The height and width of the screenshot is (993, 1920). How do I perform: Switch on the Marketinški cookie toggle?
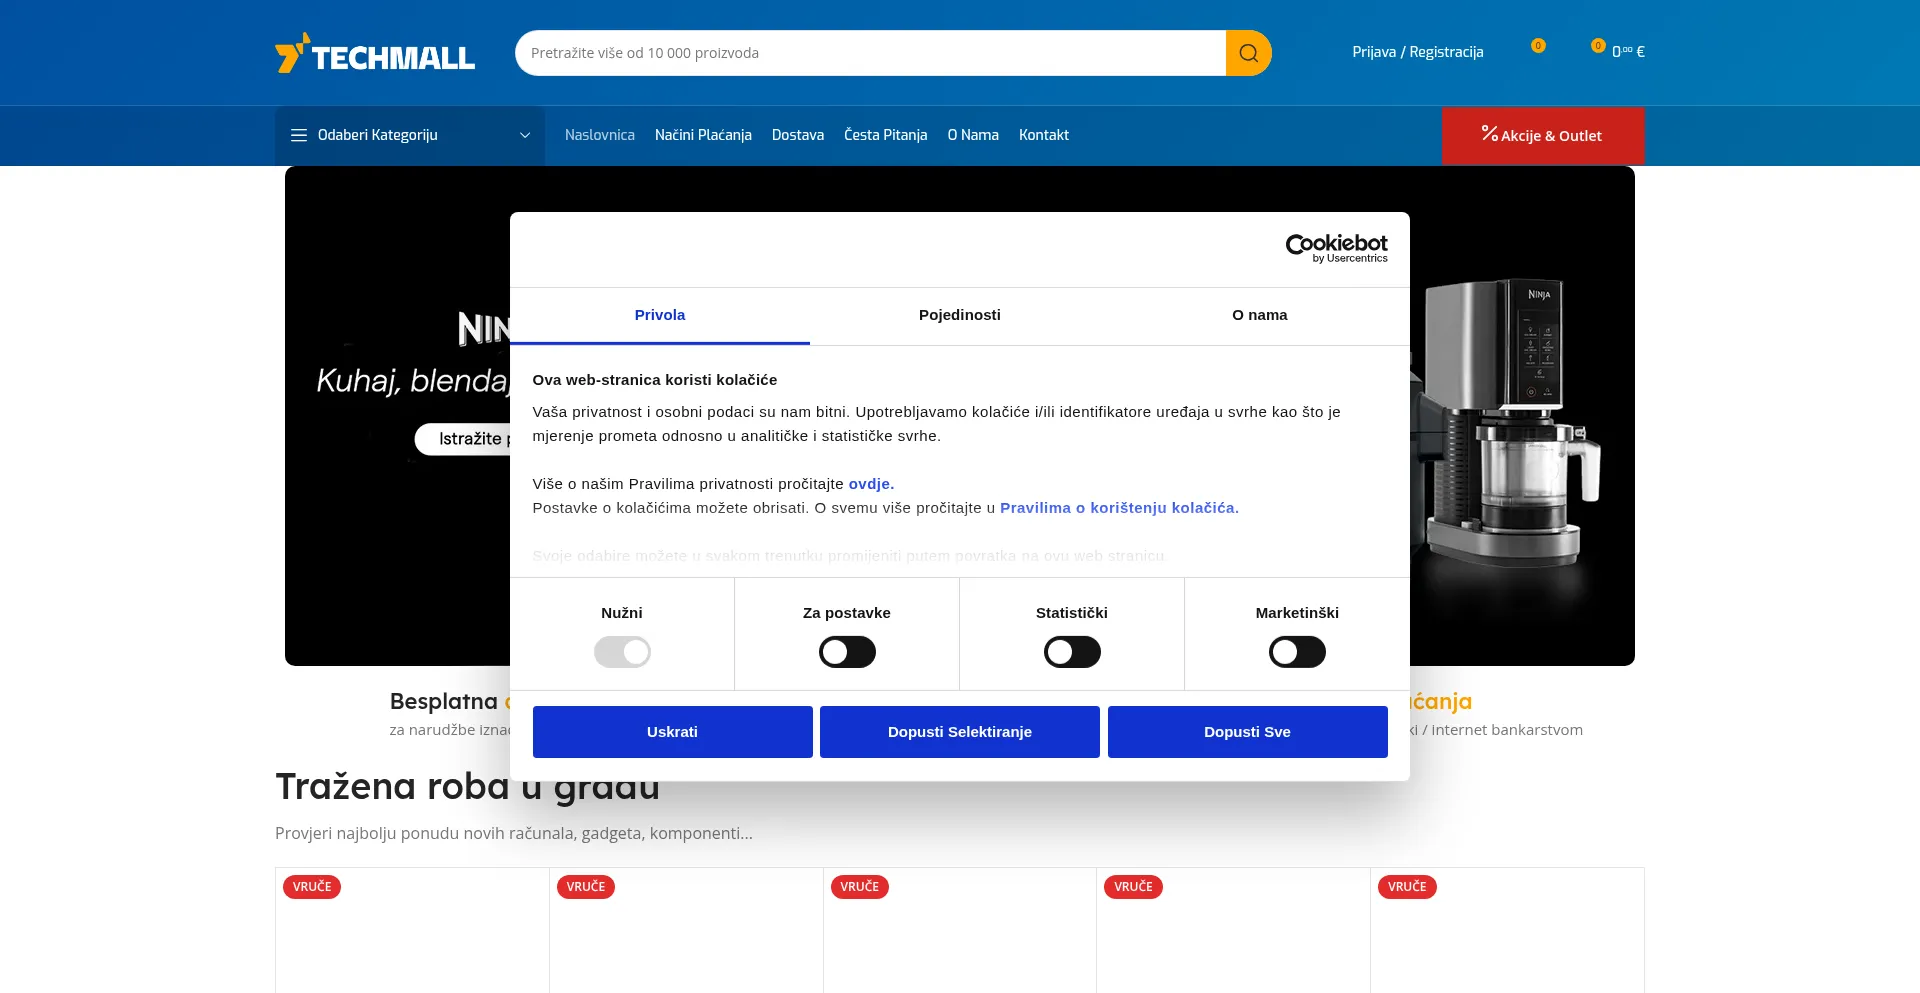[x=1297, y=652]
